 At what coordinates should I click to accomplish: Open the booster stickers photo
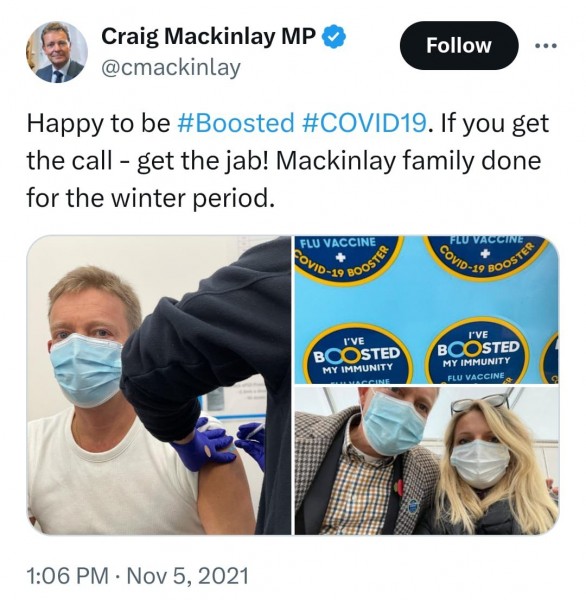(x=426, y=309)
